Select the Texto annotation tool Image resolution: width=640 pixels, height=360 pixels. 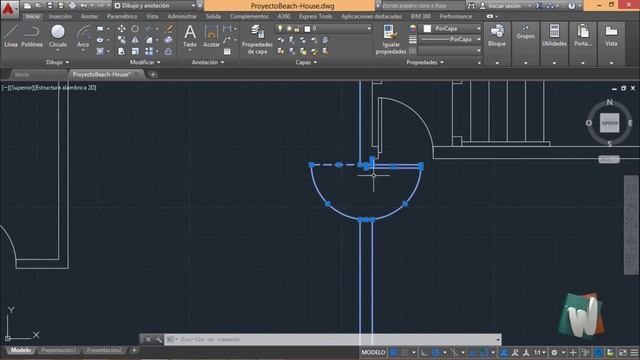190,36
